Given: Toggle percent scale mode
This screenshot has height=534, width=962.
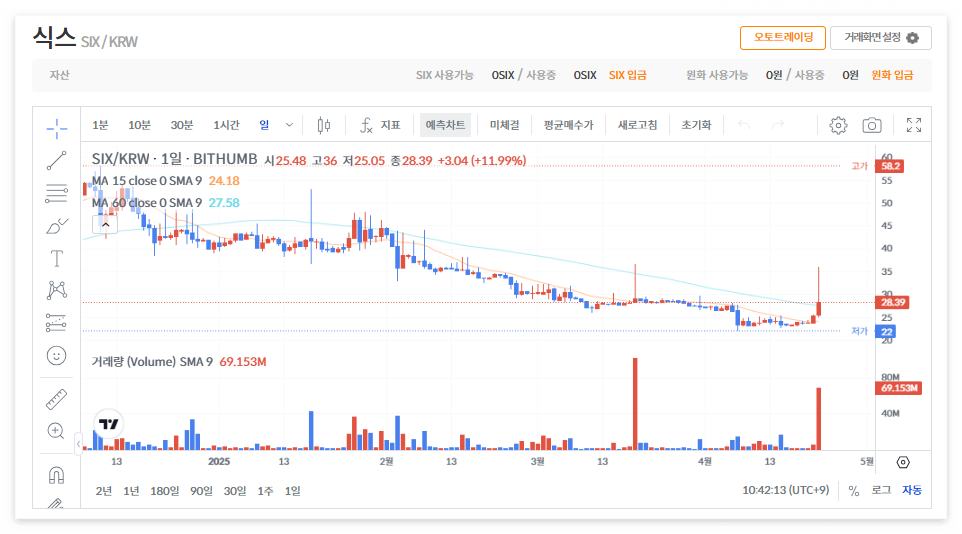Looking at the screenshot, I should pyautogui.click(x=853, y=491).
